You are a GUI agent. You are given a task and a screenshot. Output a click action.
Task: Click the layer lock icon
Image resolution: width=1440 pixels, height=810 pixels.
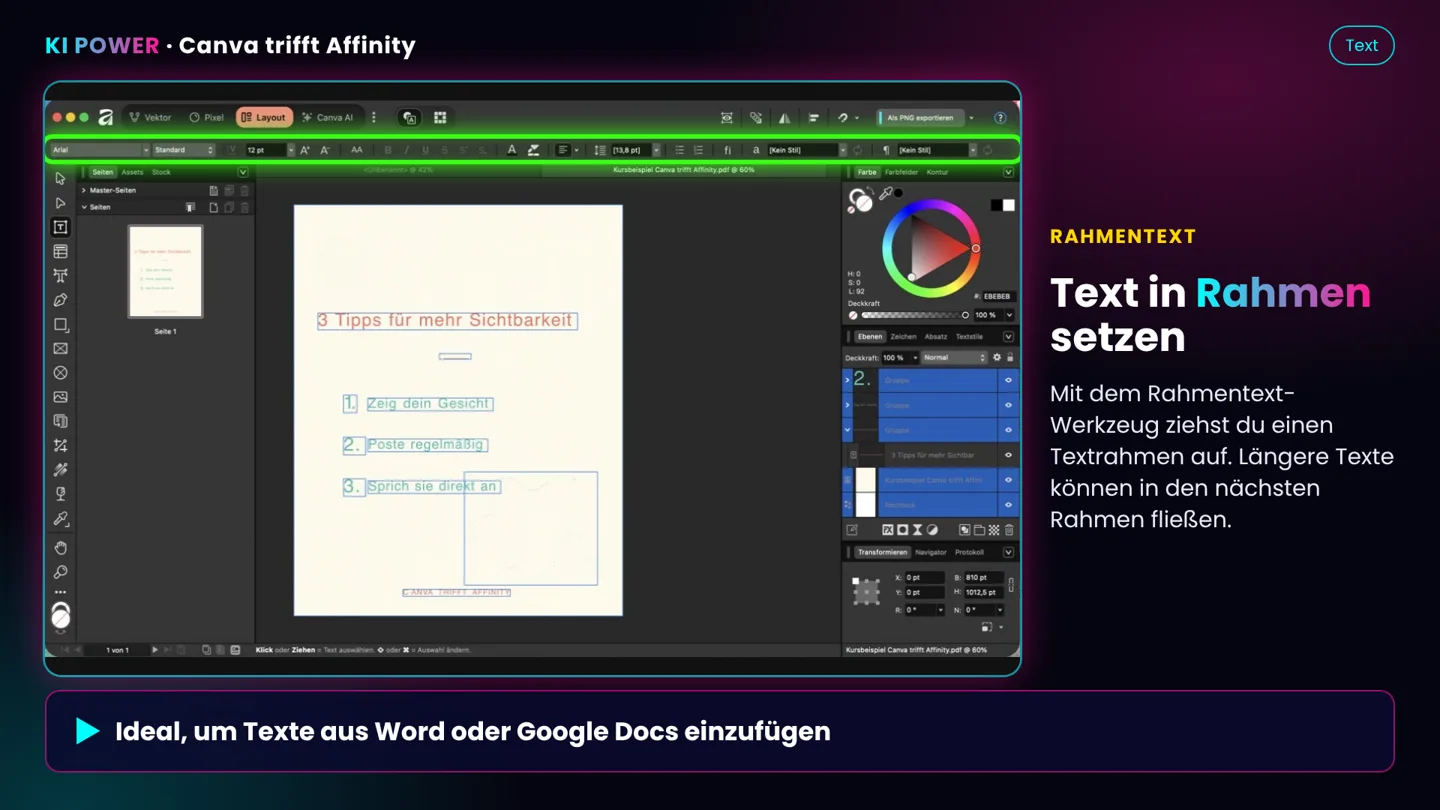1010,357
